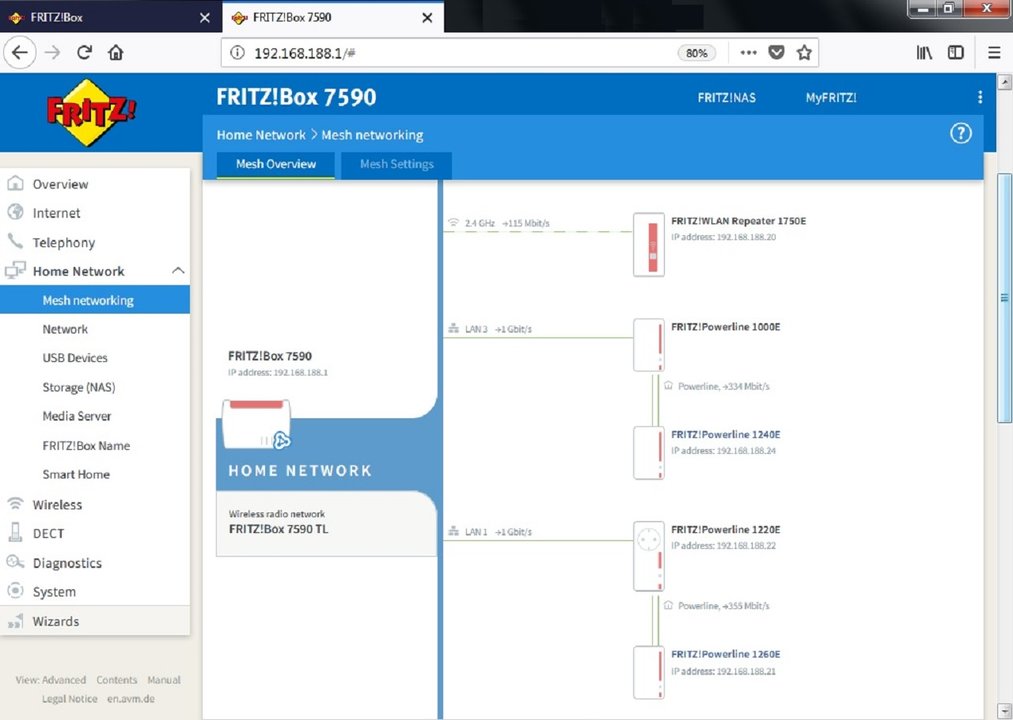The width and height of the screenshot is (1013, 720).
Task: Click the 2.4 GHz connection label
Action: [479, 223]
